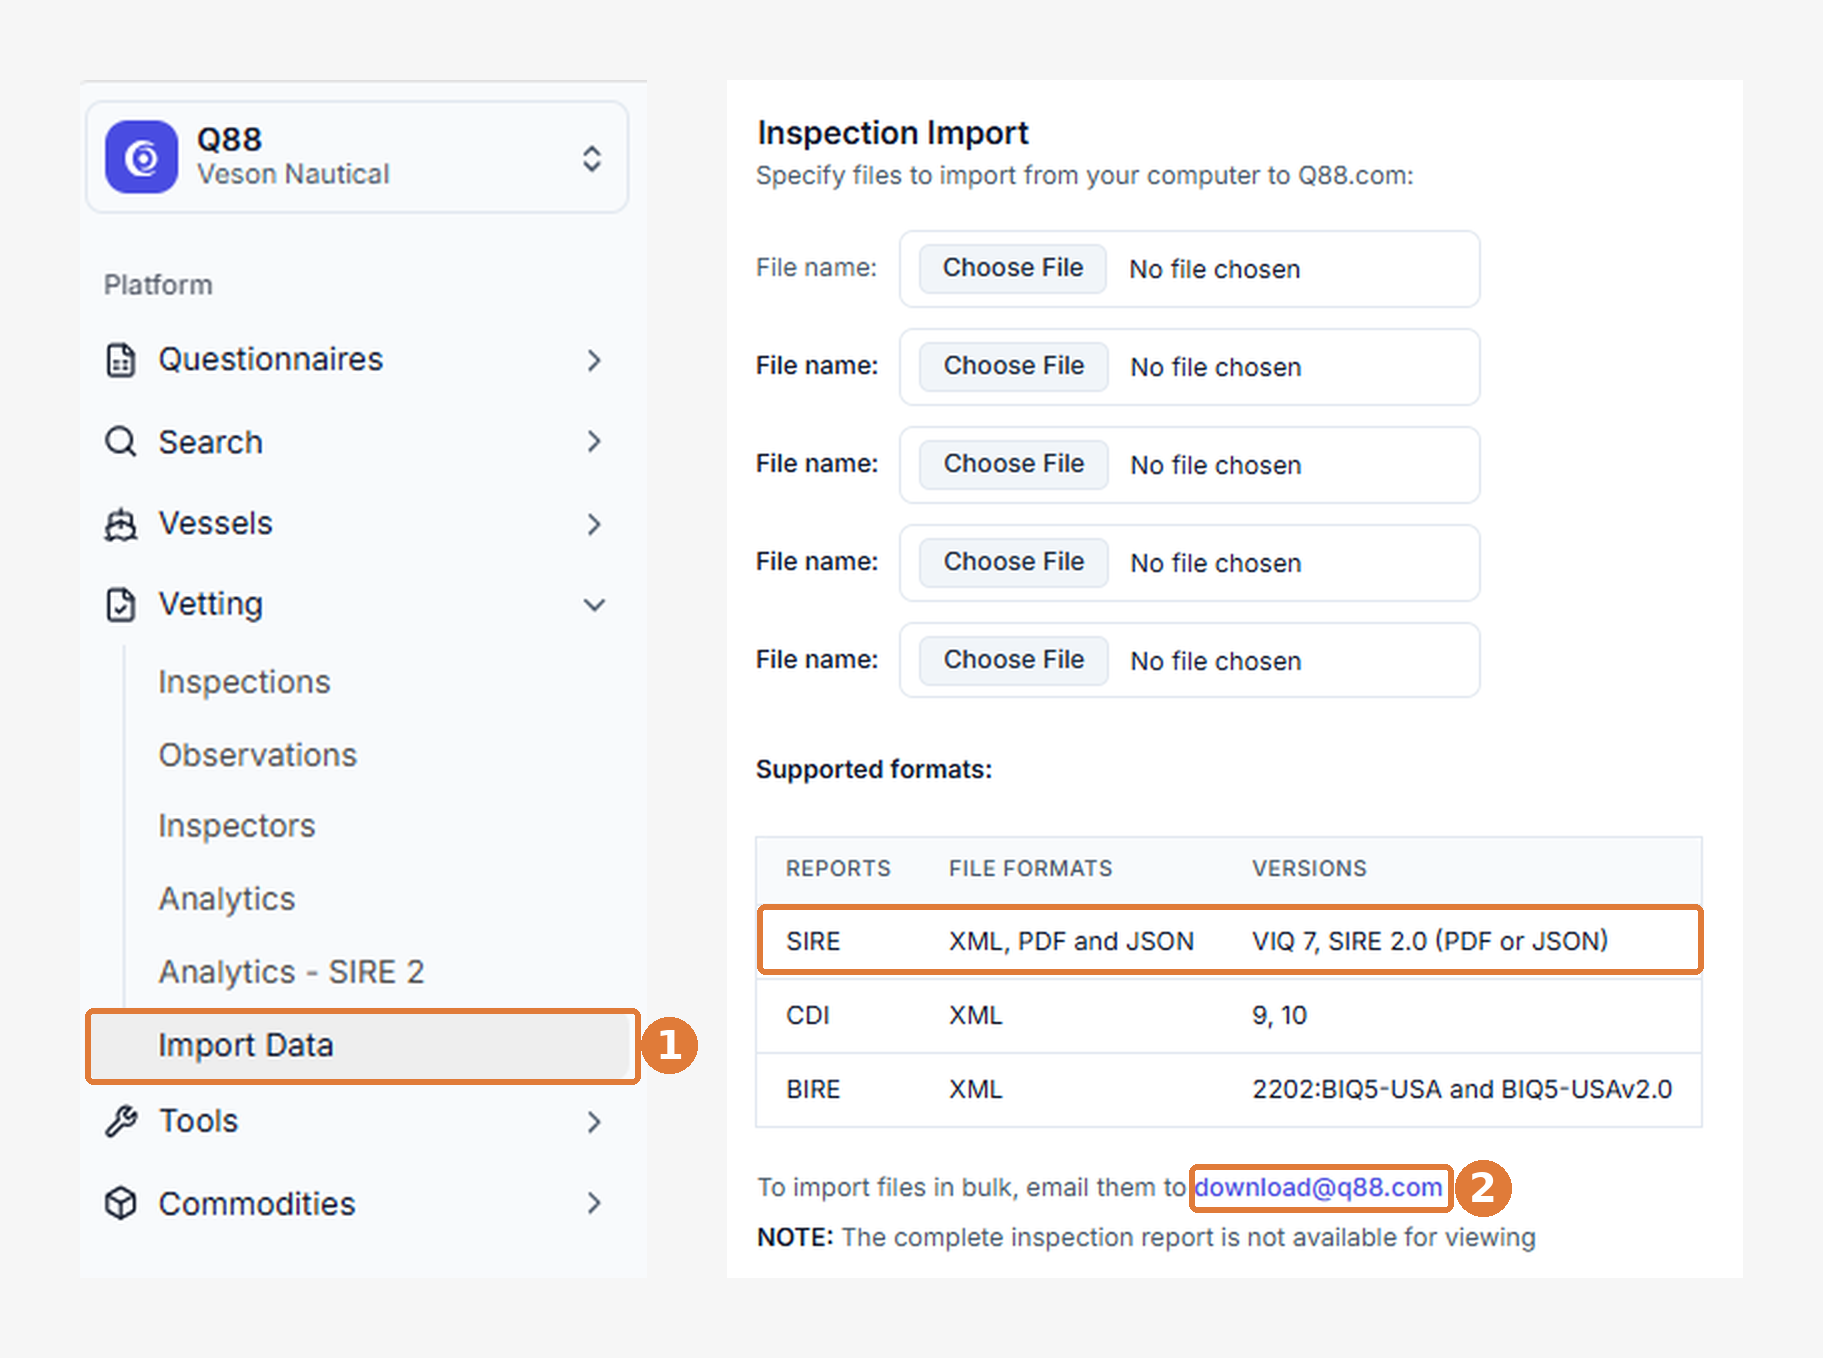This screenshot has height=1358, width=1823.
Task: Click the Tools wrench icon
Action: [121, 1122]
